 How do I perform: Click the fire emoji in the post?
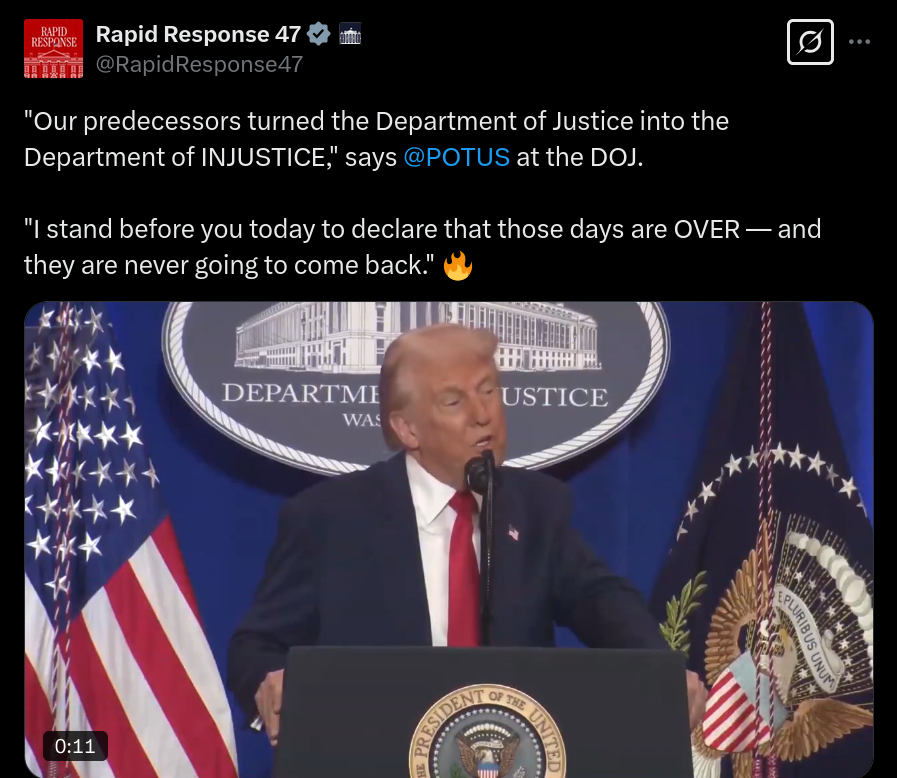[x=458, y=266]
